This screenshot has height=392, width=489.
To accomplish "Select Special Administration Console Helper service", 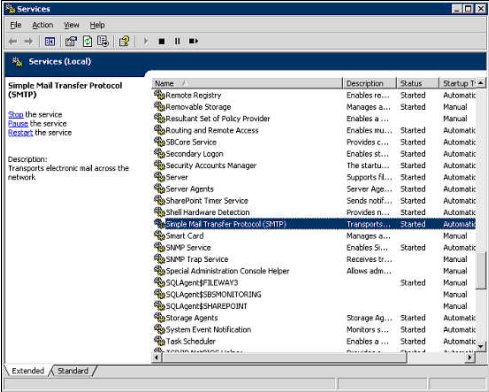I will point(314,271).
